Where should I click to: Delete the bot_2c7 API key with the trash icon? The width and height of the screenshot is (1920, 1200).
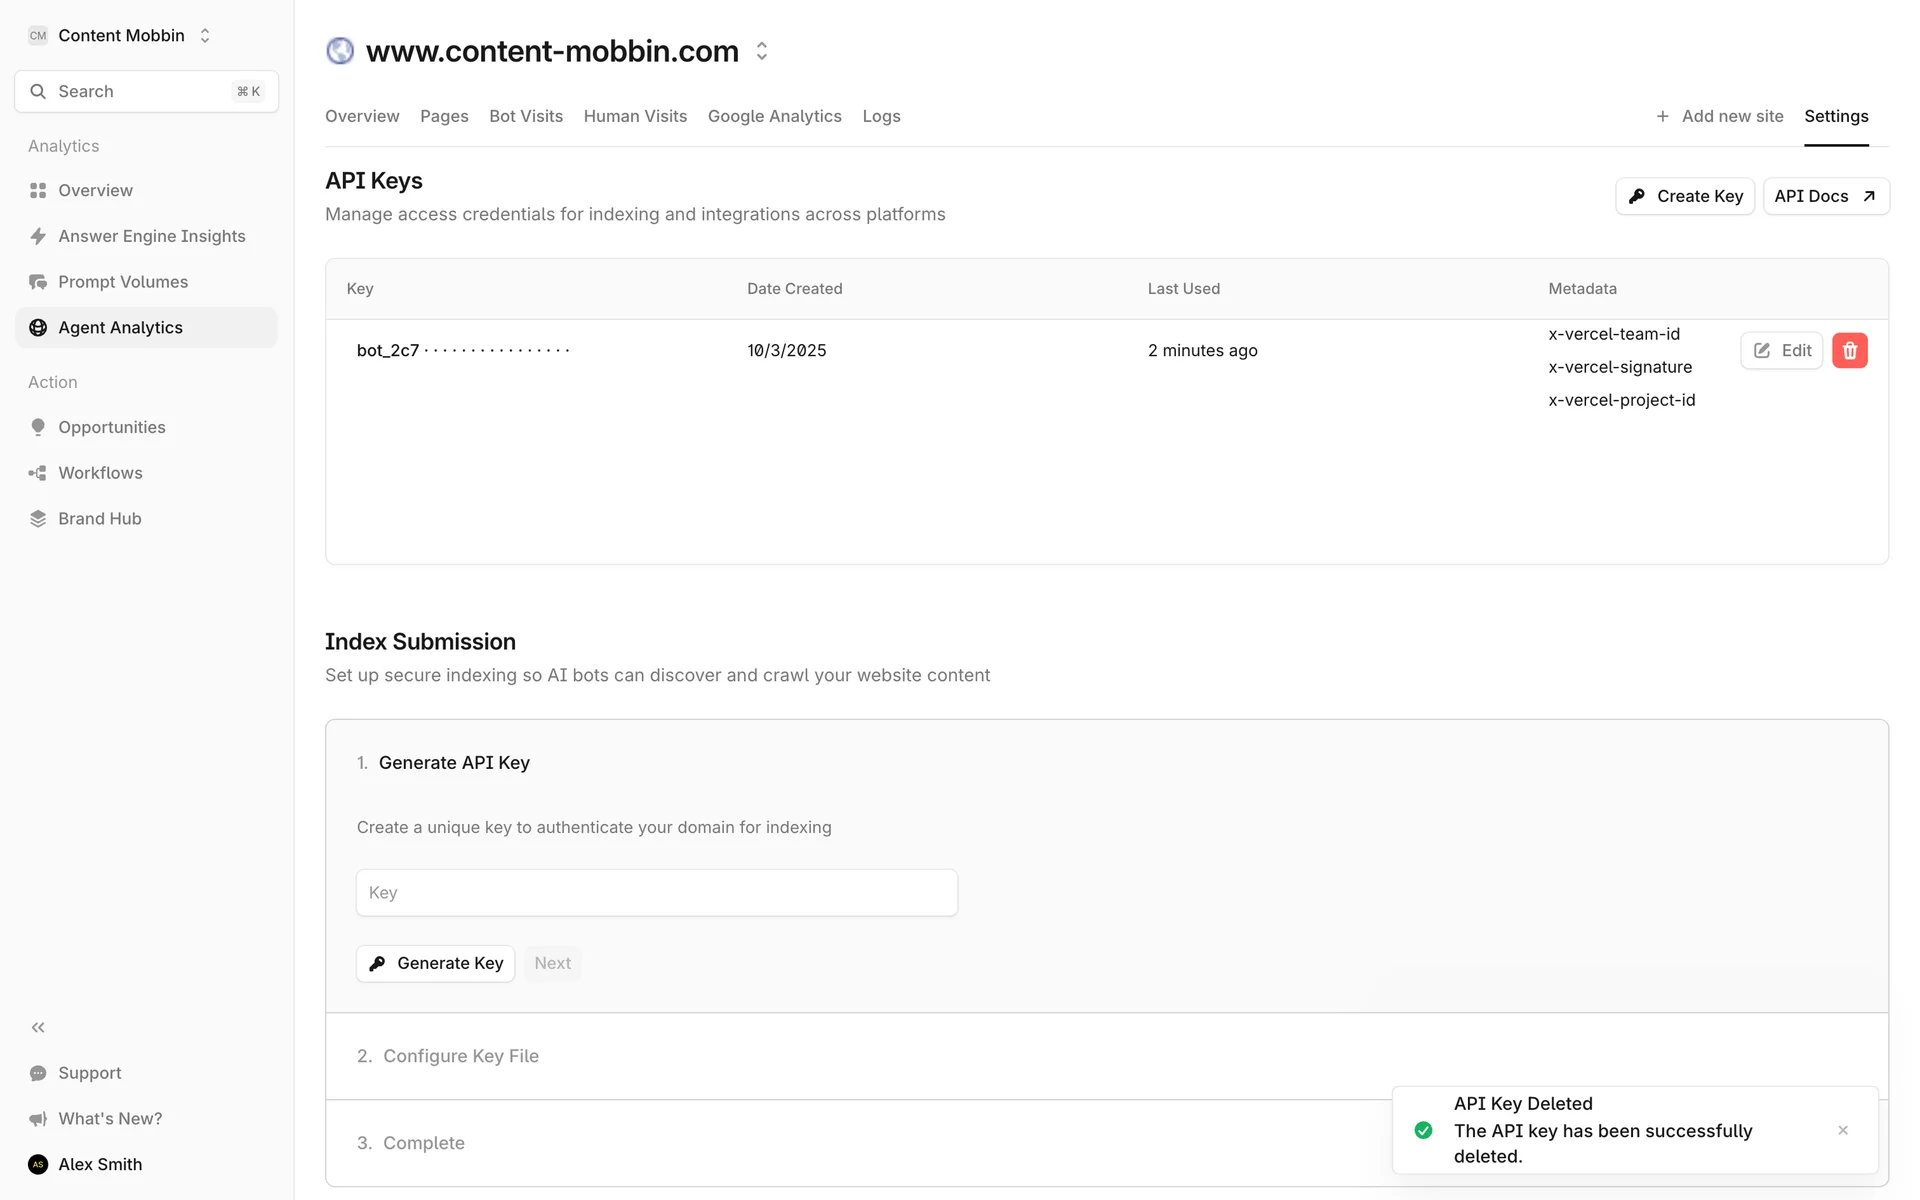pyautogui.click(x=1849, y=350)
